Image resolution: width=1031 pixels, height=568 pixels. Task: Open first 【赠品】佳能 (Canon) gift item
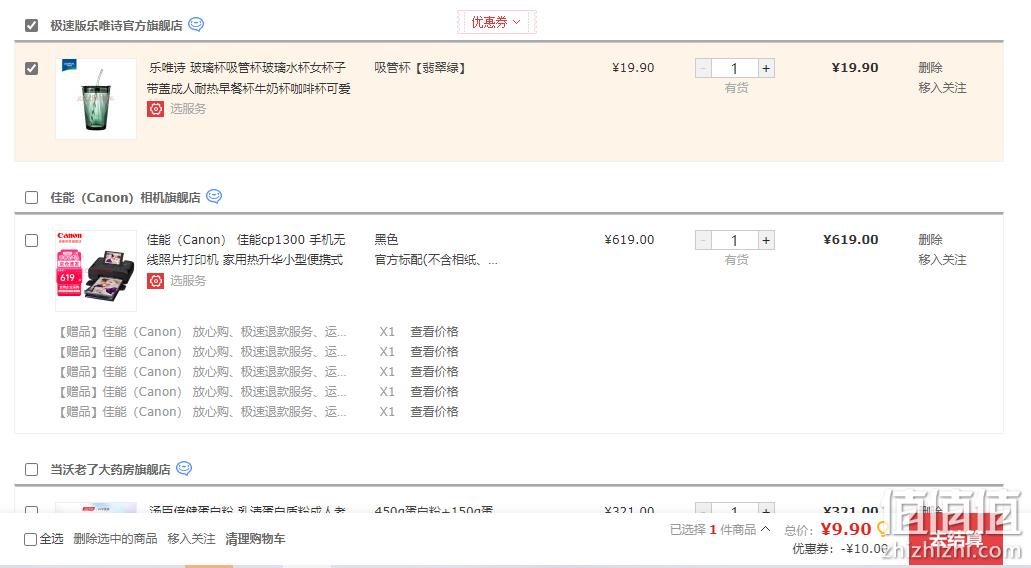pos(203,332)
